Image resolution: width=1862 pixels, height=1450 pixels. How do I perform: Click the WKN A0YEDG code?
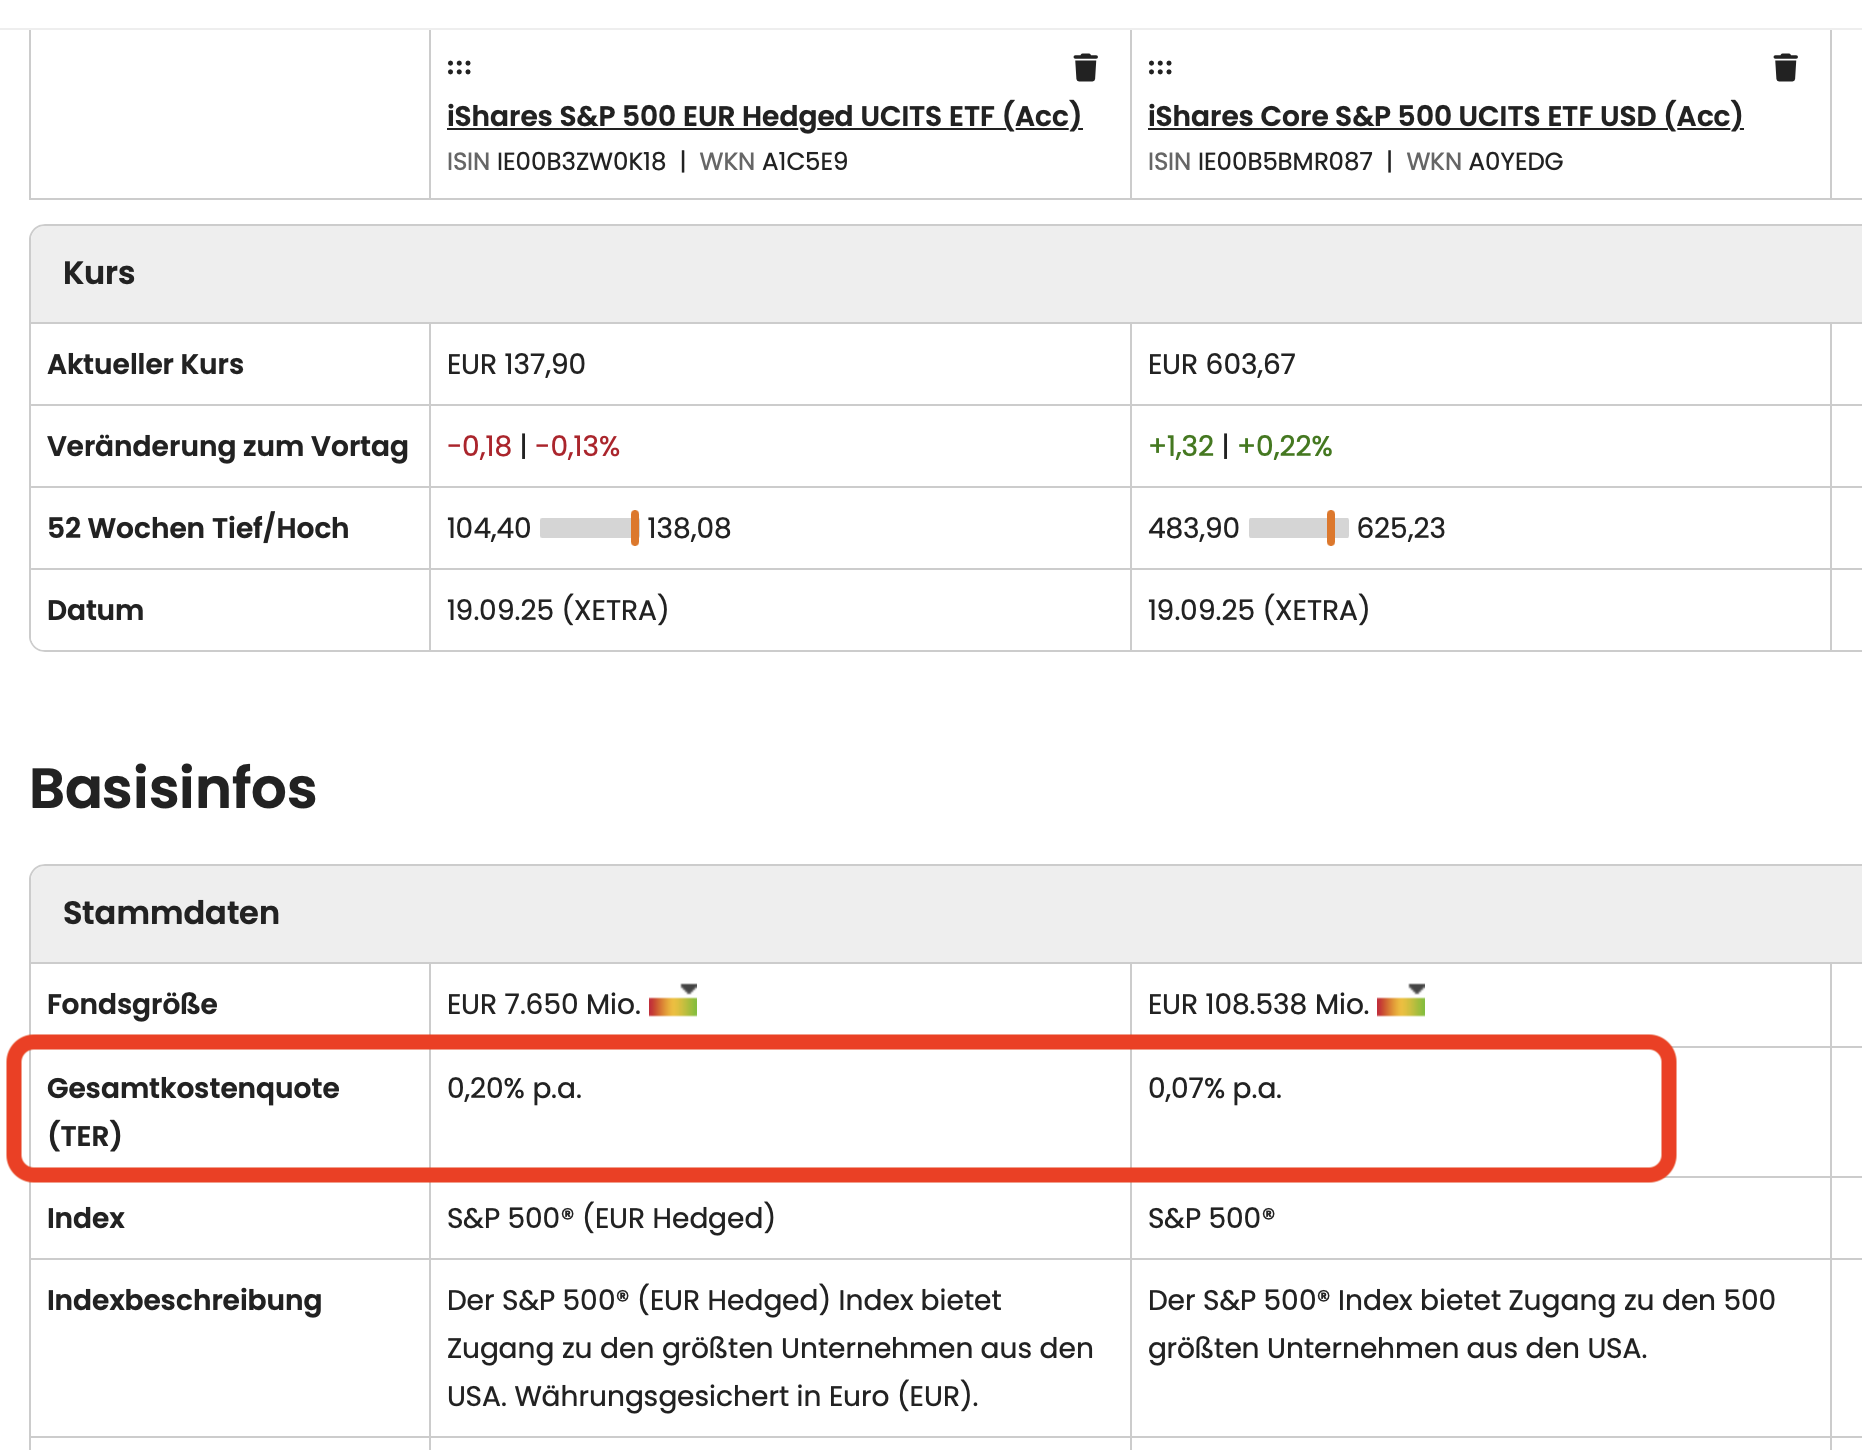1515,162
